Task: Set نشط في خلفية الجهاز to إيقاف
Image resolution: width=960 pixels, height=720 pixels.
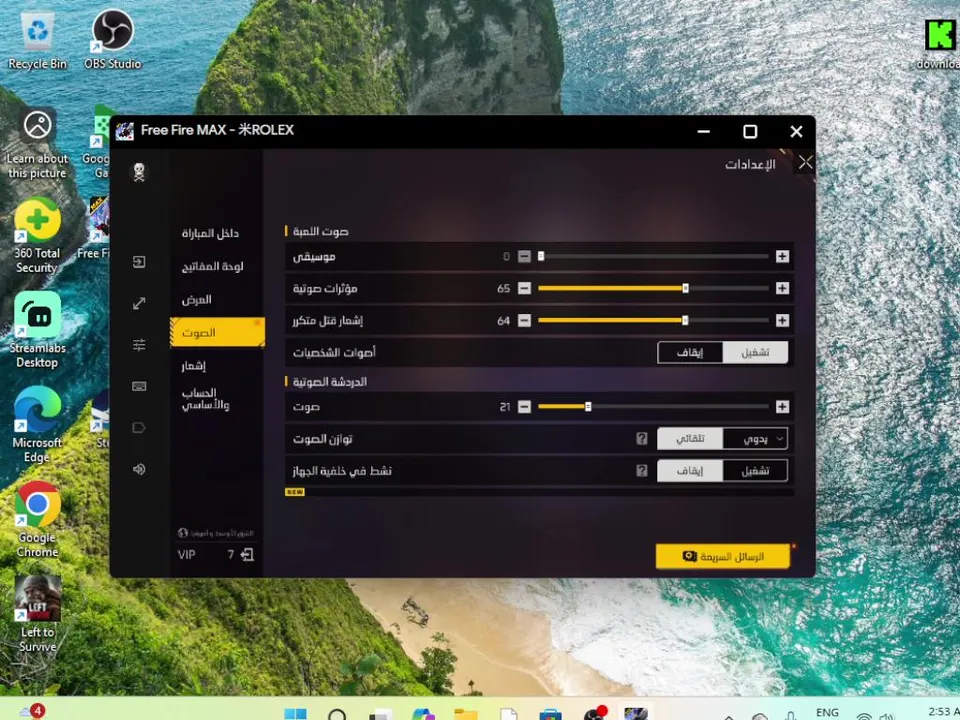Action: (x=690, y=470)
